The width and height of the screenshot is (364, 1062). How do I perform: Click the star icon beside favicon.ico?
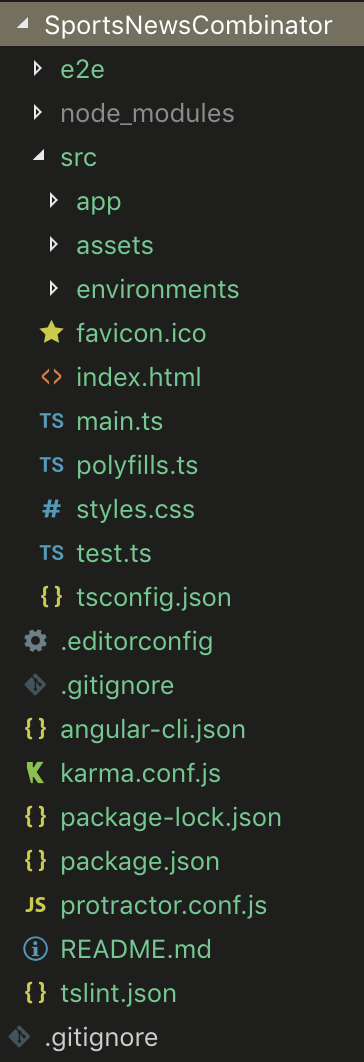point(52,333)
